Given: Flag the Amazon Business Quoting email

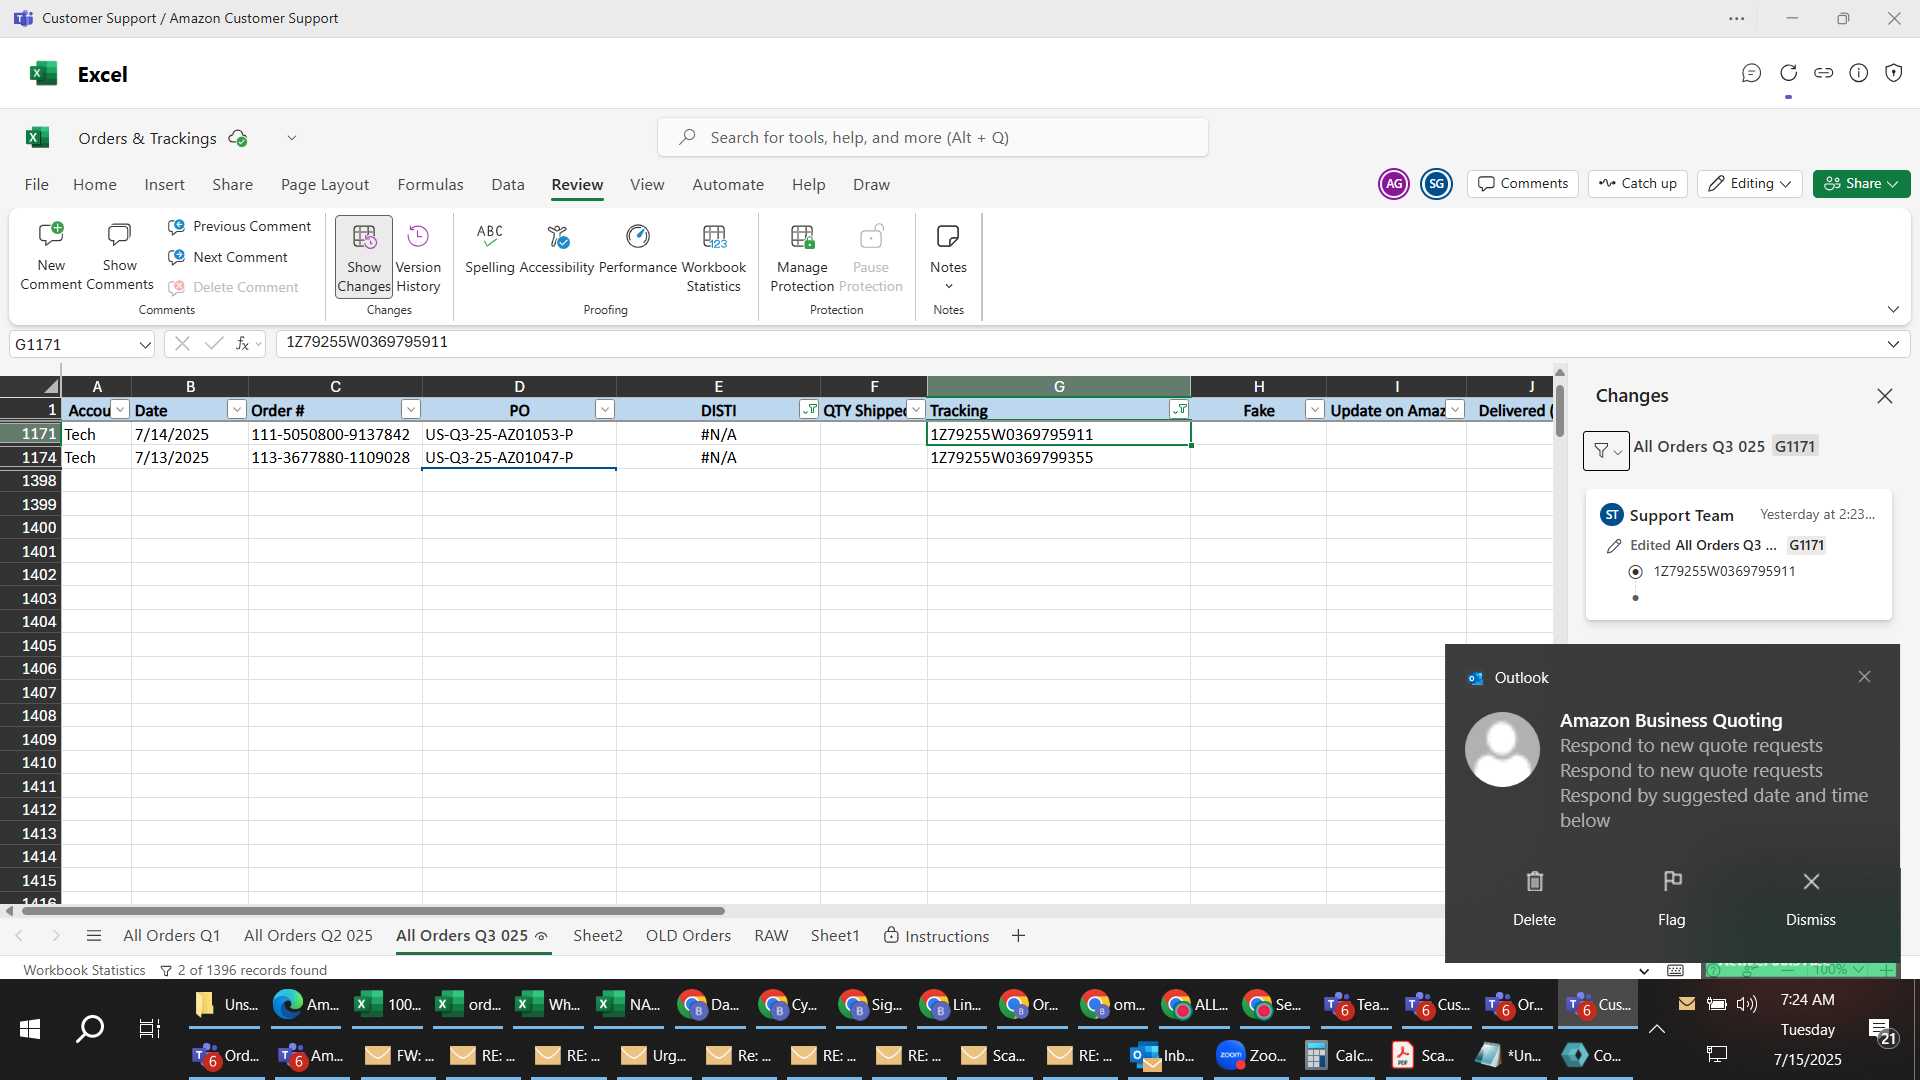Looking at the screenshot, I should (1672, 898).
